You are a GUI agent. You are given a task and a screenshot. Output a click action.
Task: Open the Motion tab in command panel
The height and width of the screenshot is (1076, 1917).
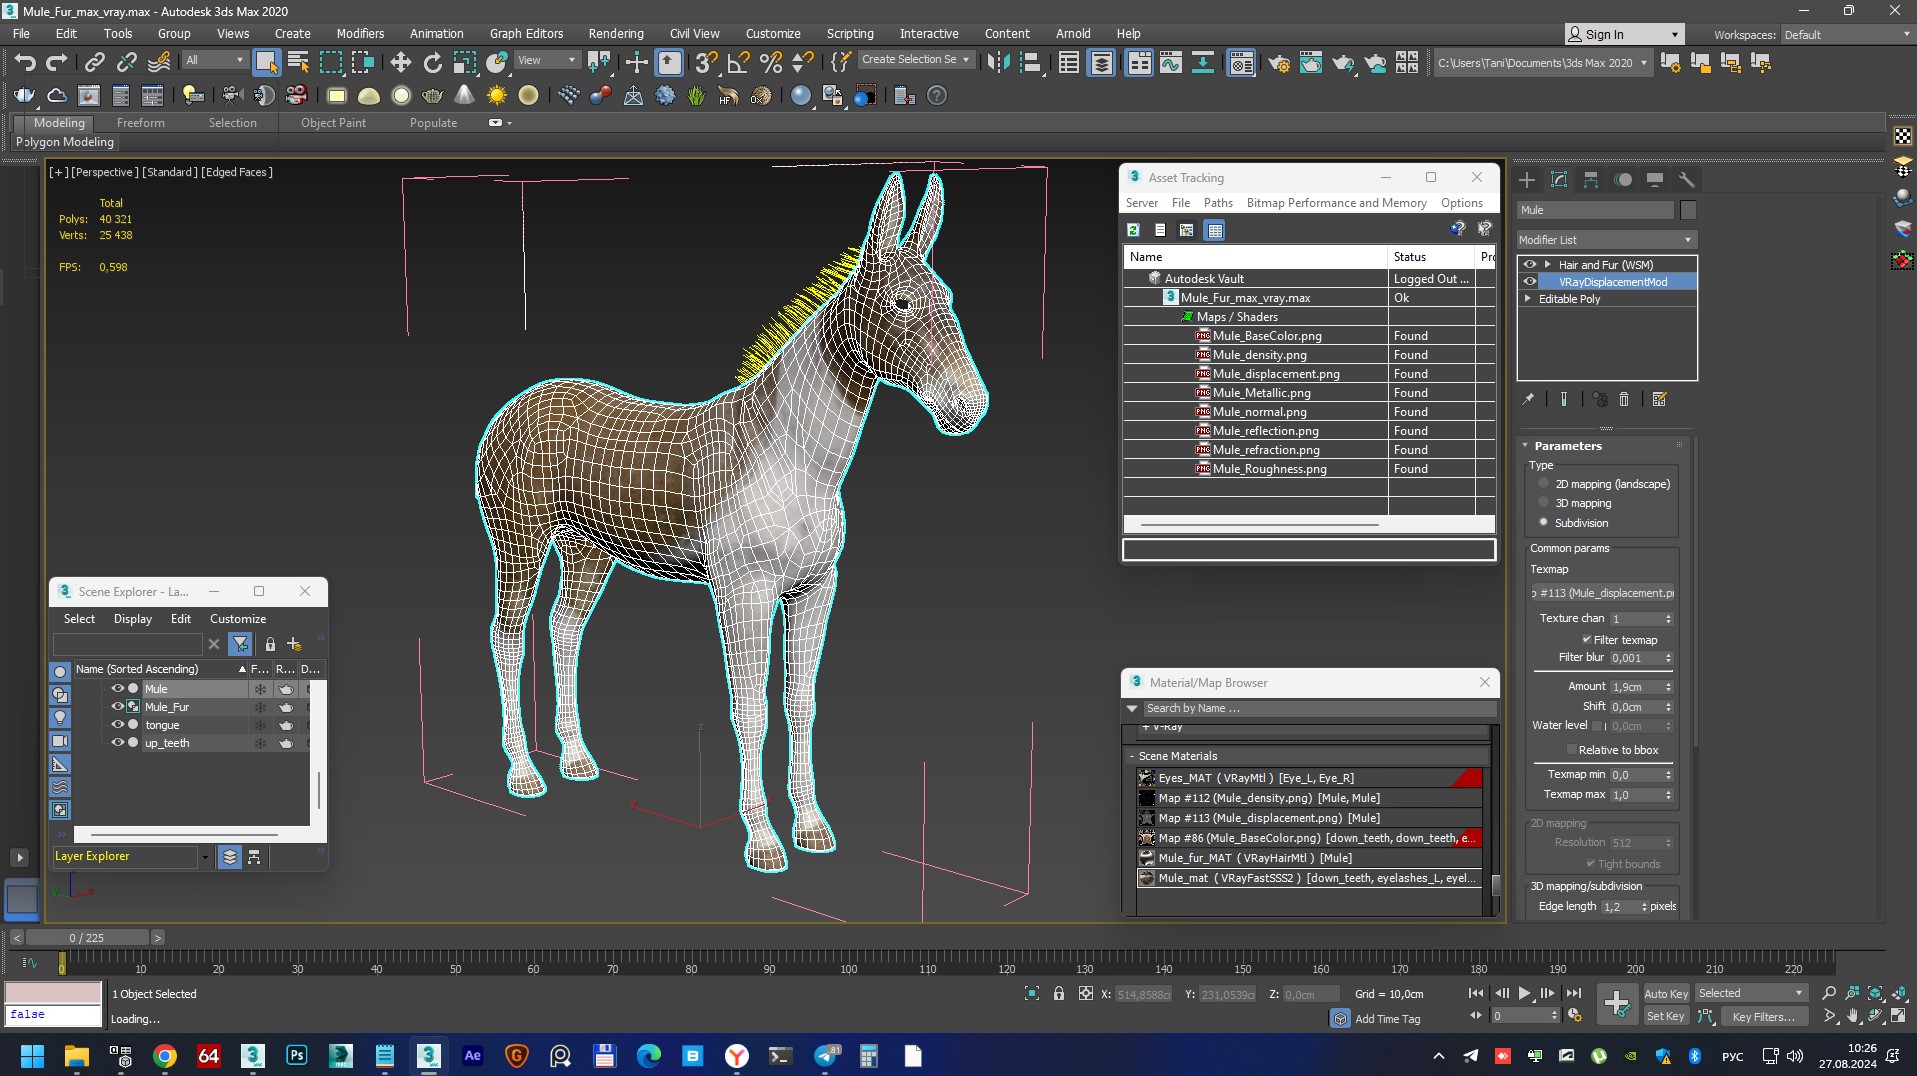point(1623,180)
